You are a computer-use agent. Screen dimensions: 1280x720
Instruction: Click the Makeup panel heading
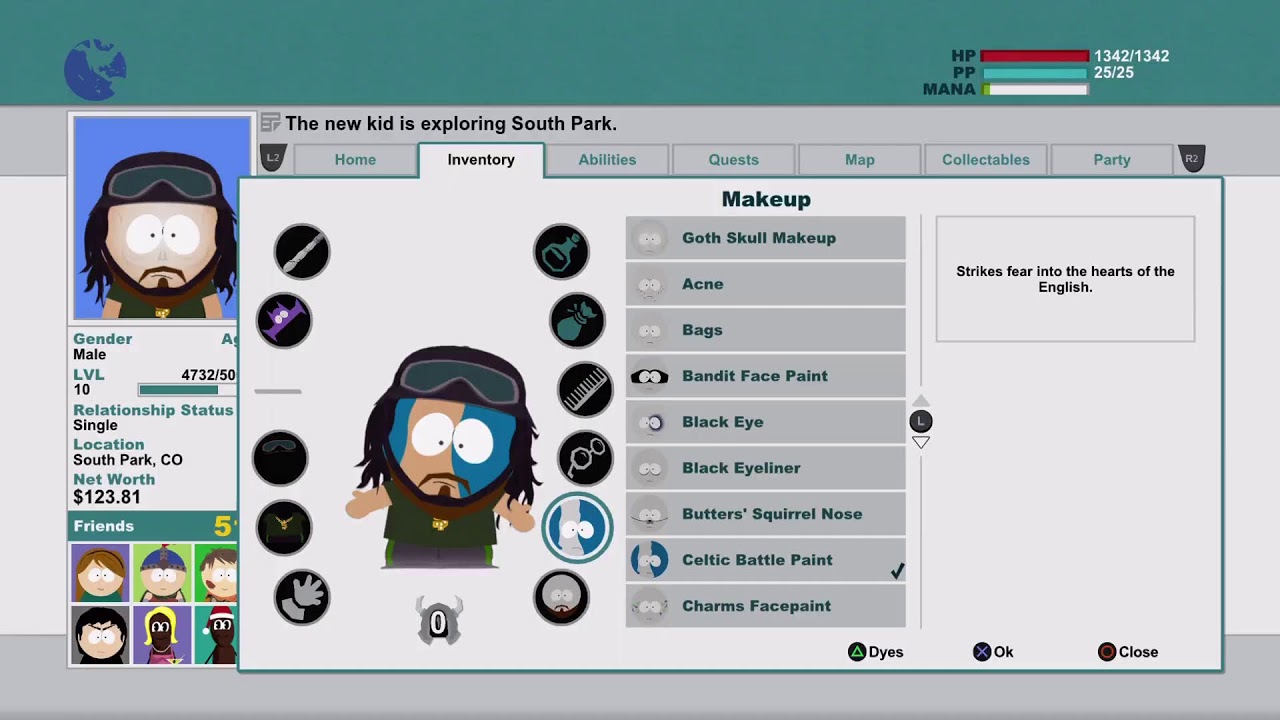click(766, 199)
